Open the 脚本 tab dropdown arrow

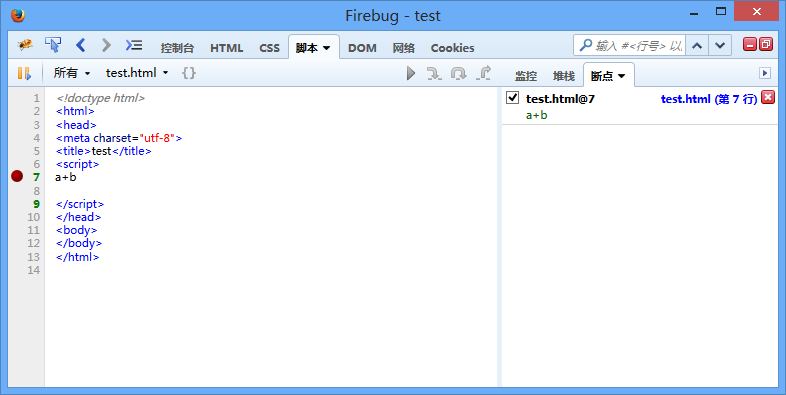point(326,48)
